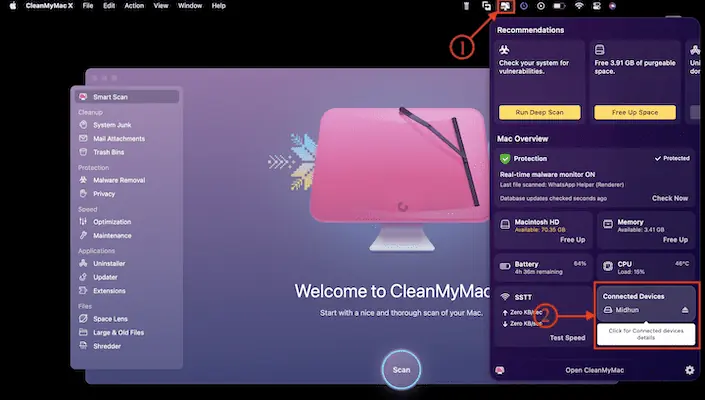Screen dimensions: 705x400
Task: Click the Mail Attachments envelope icon
Action: [x=83, y=138]
